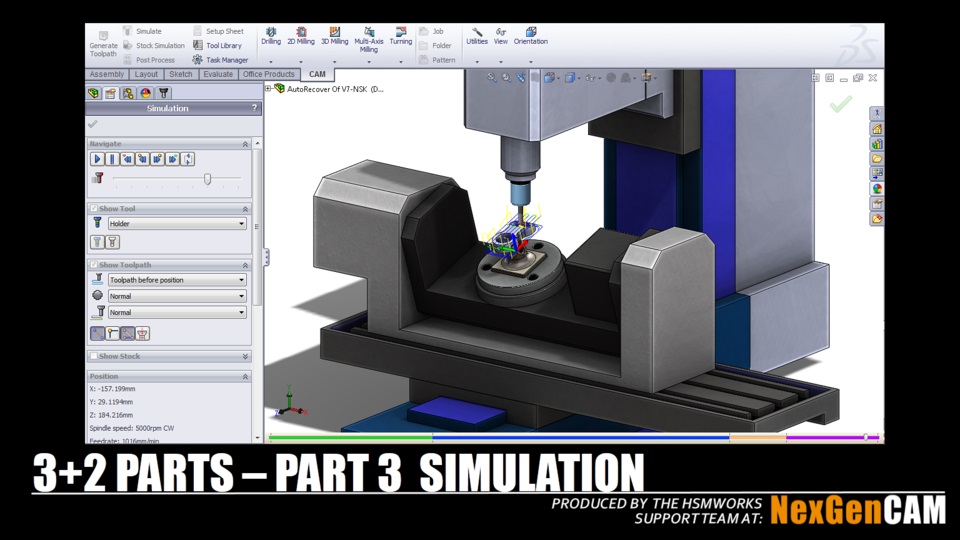960x540 pixels.
Task: Click the Zoom to Fit viewport icon
Action: [x=491, y=78]
